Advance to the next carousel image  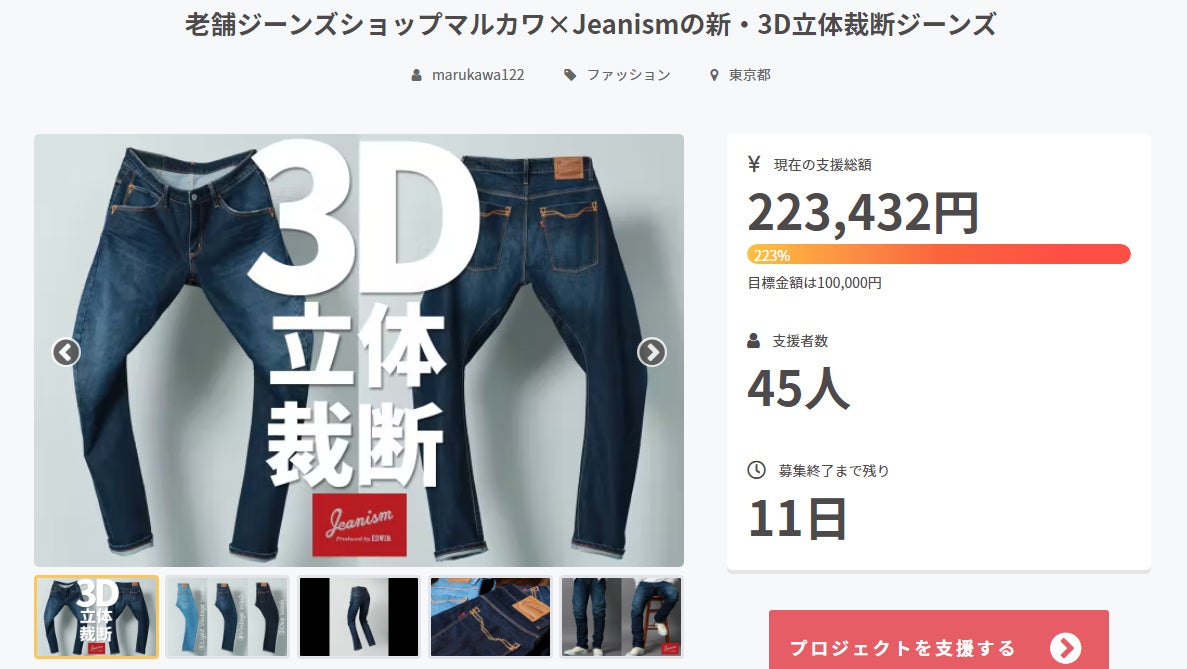[x=652, y=352]
